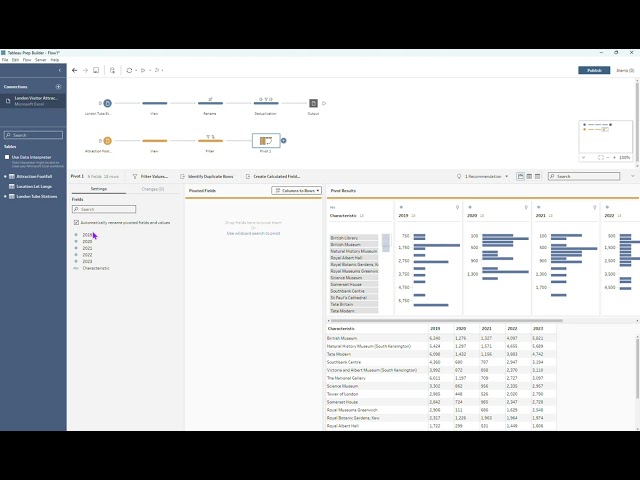Viewport: 640px width, 480px height.
Task: Click Identify Duplicate Rows
Action: (x=207, y=176)
